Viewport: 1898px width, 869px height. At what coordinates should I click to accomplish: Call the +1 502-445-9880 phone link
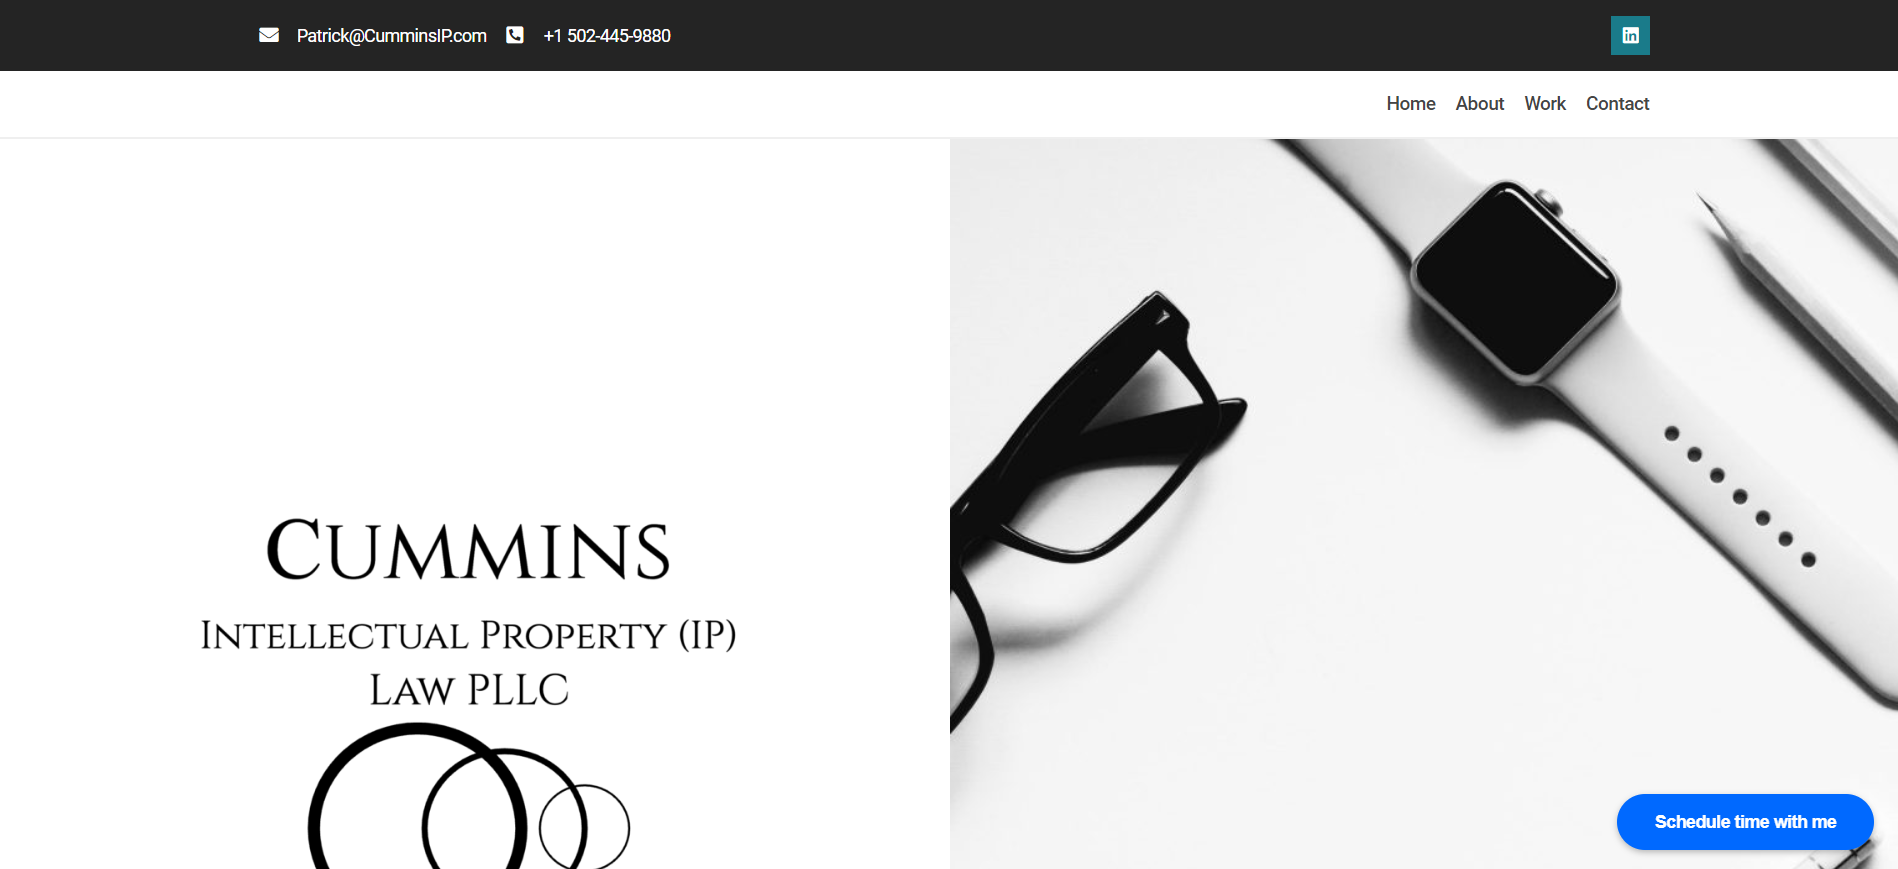(x=607, y=36)
